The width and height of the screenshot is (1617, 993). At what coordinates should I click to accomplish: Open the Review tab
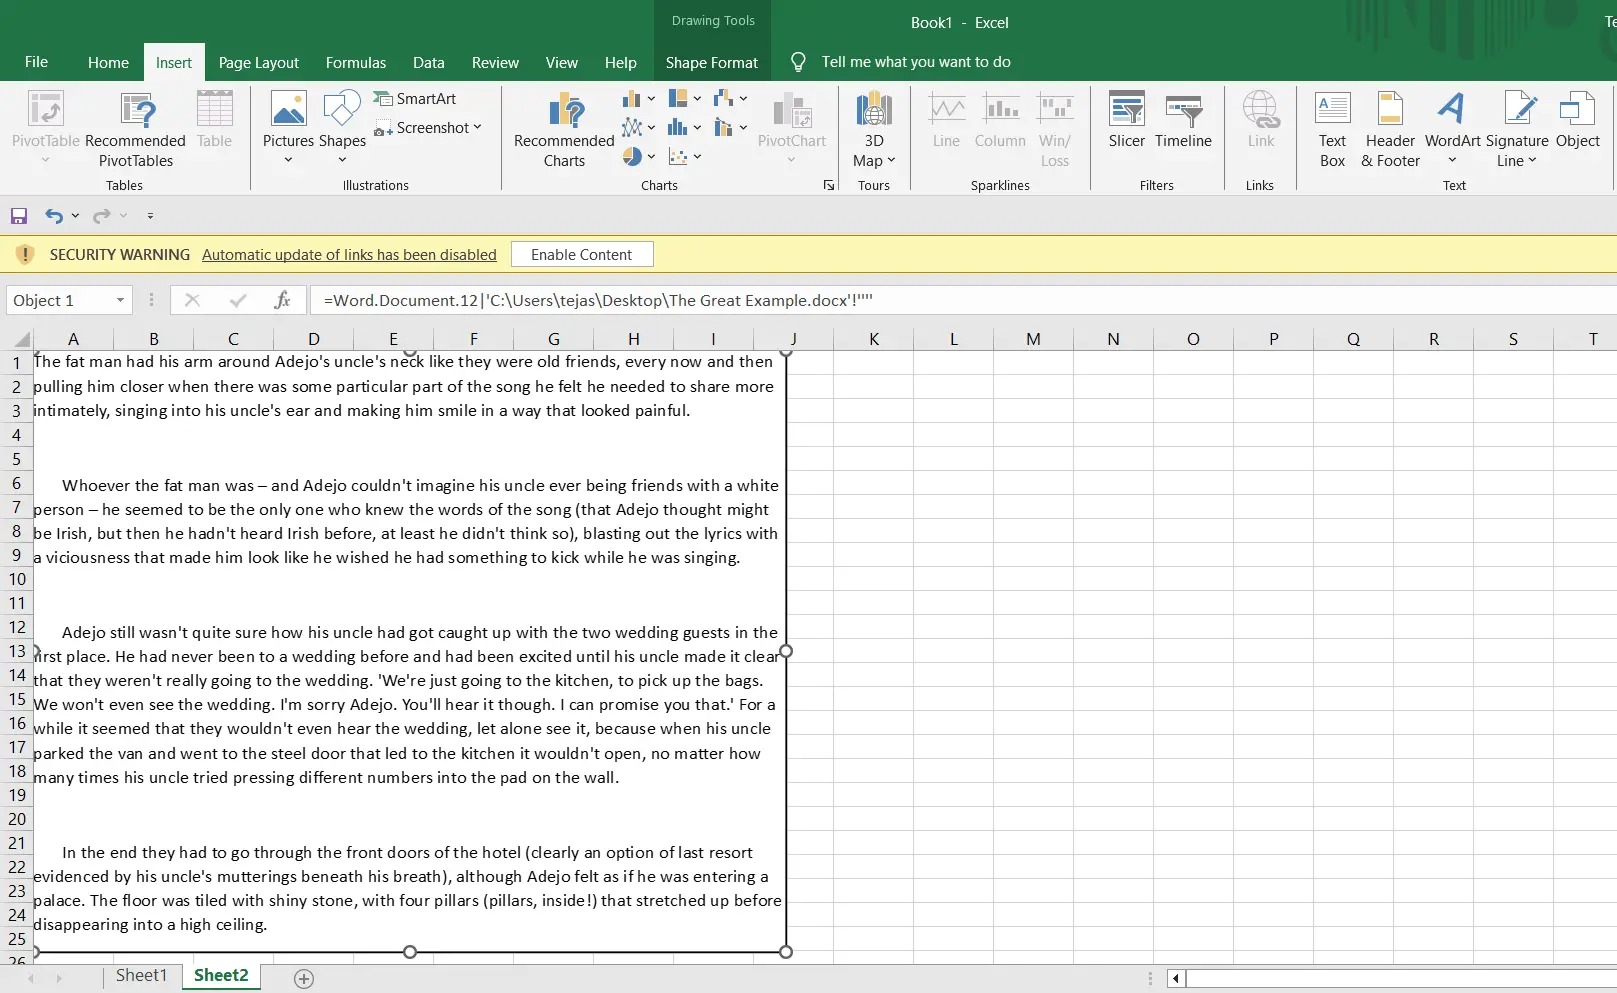coord(495,62)
